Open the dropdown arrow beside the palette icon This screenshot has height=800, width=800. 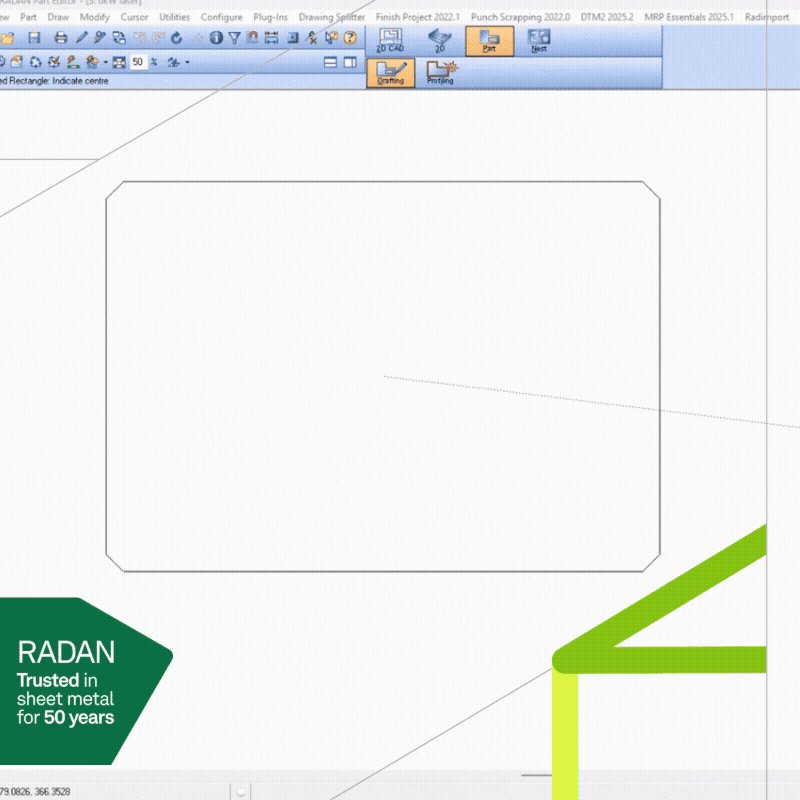[106, 63]
